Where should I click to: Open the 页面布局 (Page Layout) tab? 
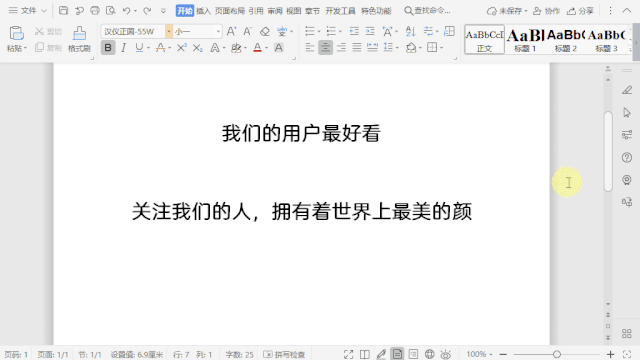(x=229, y=11)
